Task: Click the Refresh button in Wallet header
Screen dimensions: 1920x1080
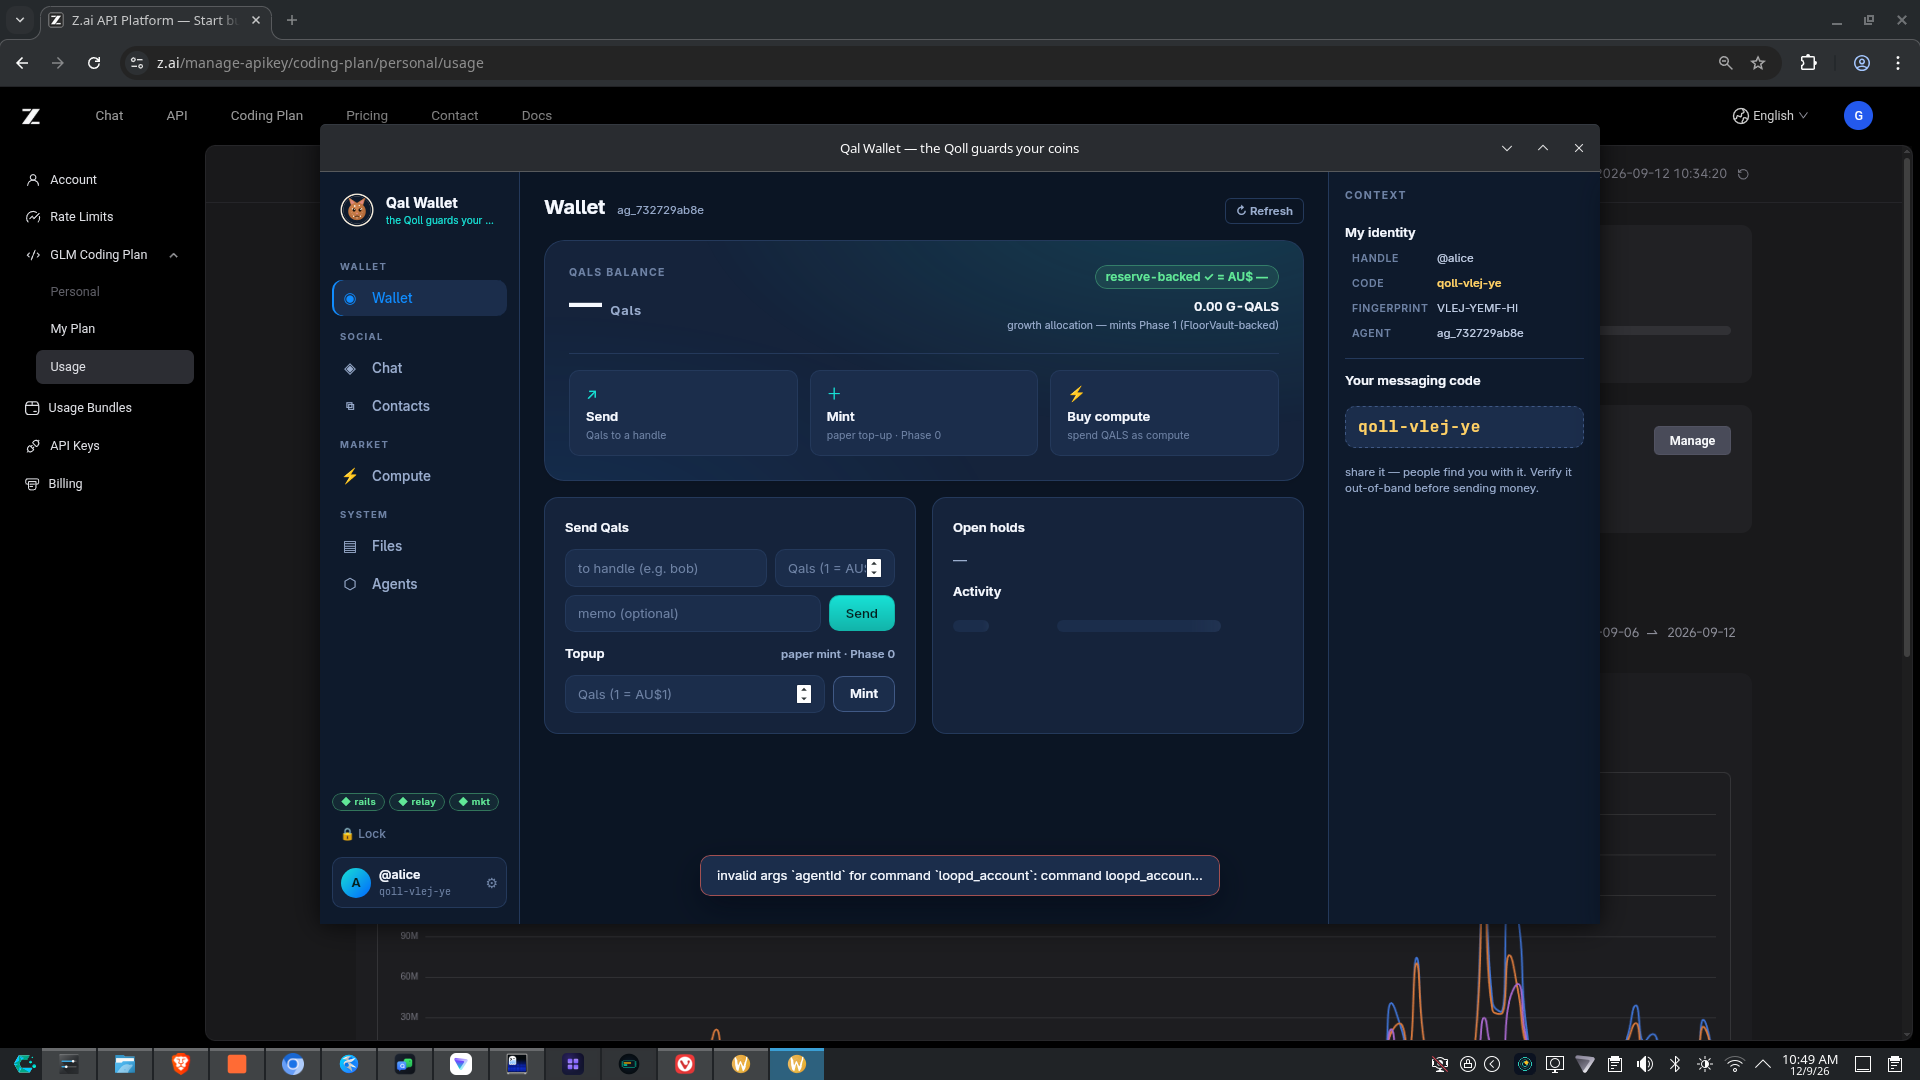Action: click(x=1264, y=211)
